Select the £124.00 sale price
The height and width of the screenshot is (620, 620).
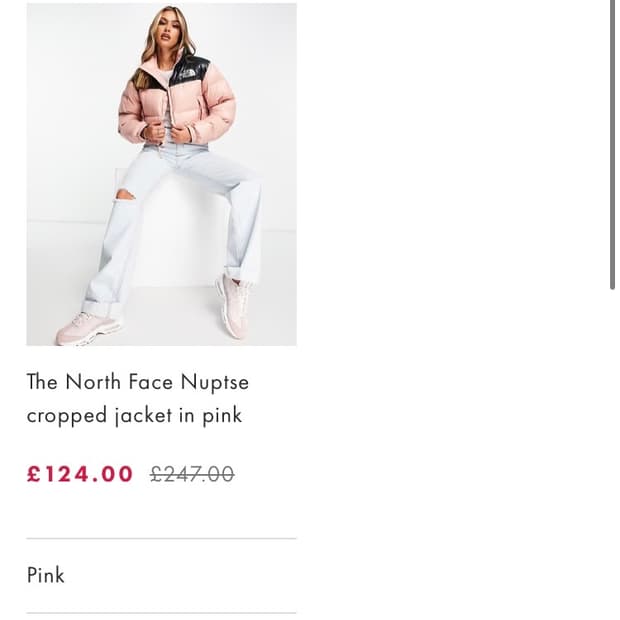coord(80,474)
